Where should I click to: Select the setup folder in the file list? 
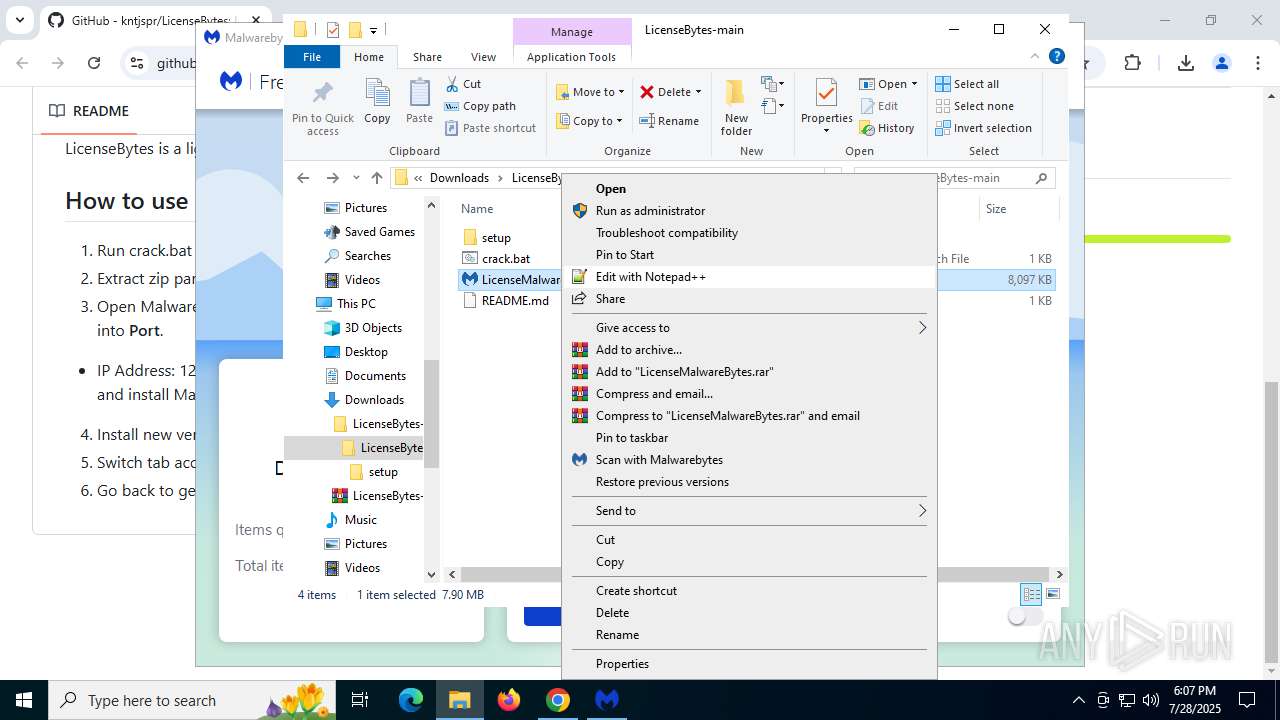pos(496,237)
